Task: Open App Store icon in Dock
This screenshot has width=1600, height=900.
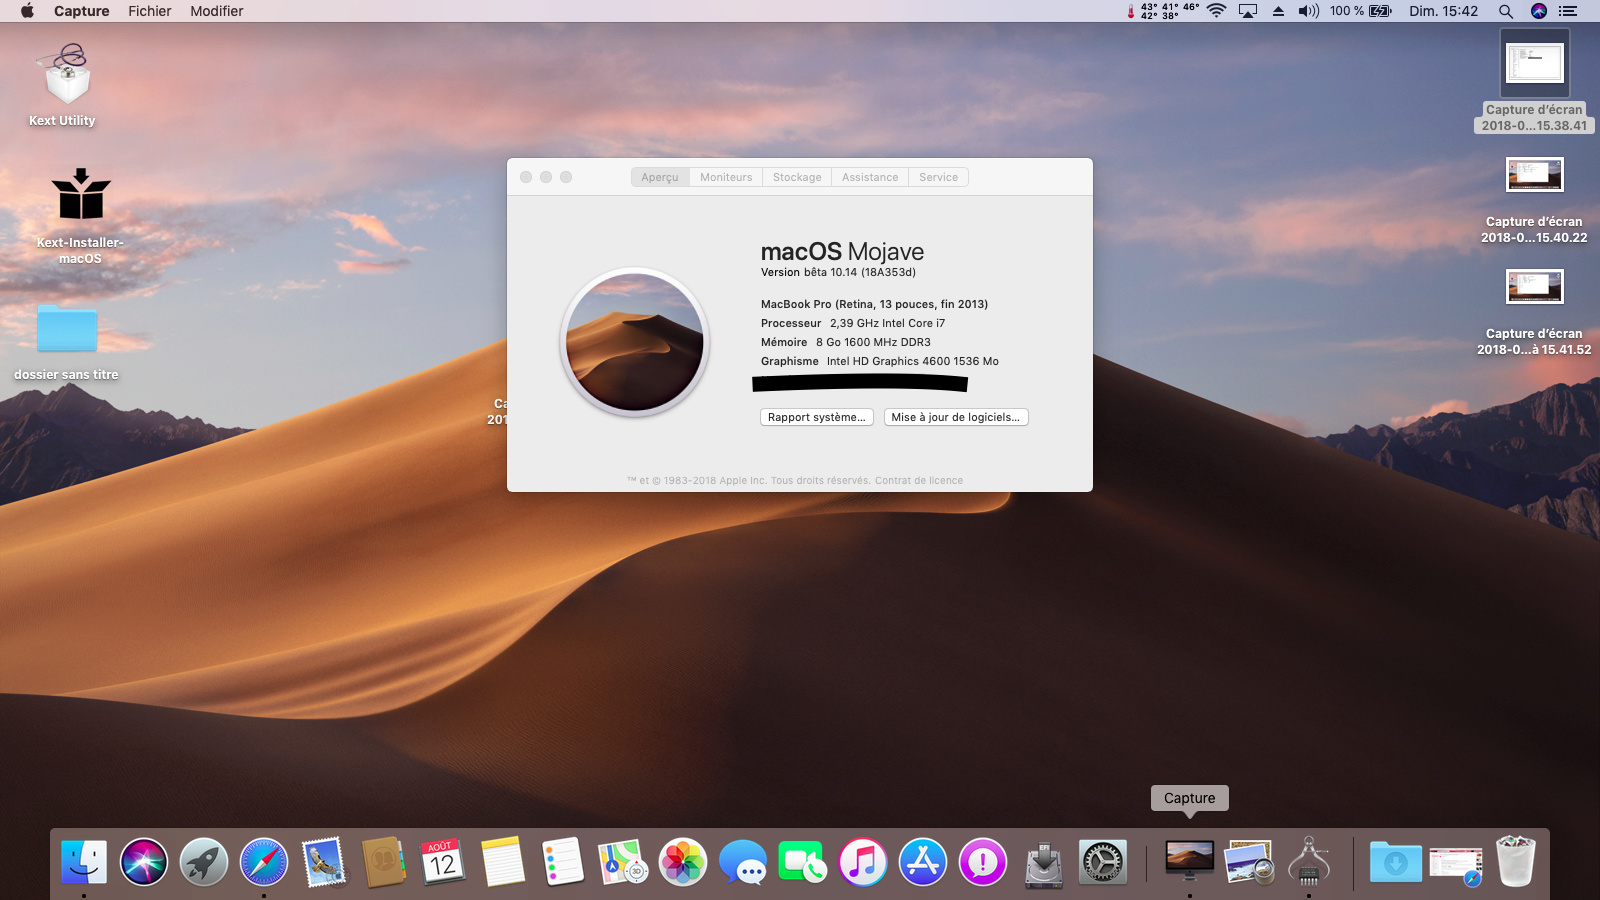Action: tap(923, 862)
